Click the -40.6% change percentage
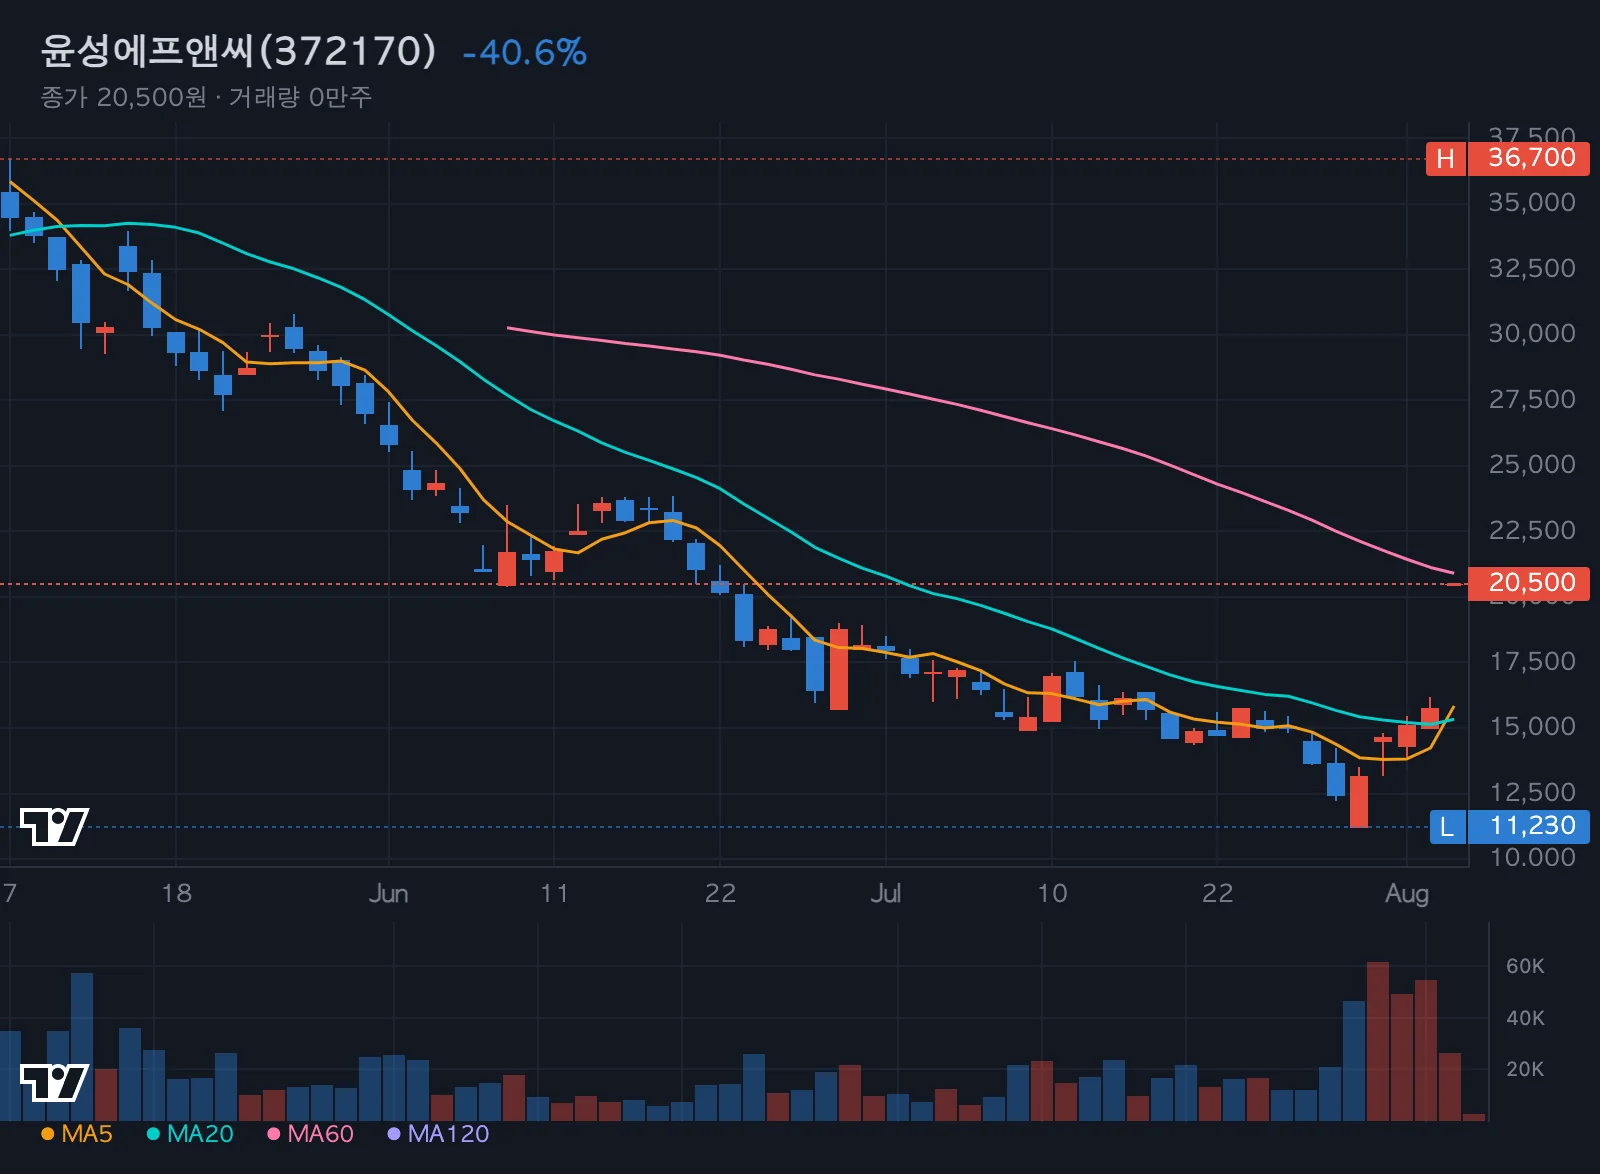1600x1174 pixels. pyautogui.click(x=525, y=53)
